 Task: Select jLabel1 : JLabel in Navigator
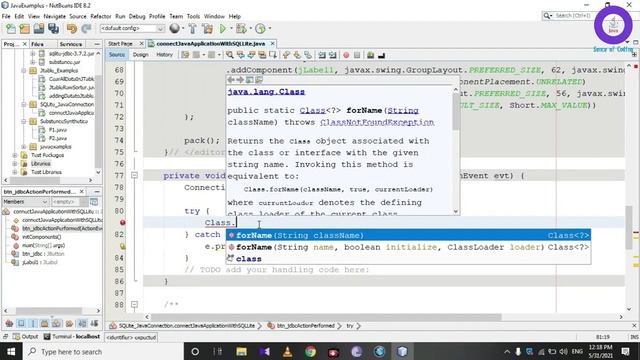[40, 262]
